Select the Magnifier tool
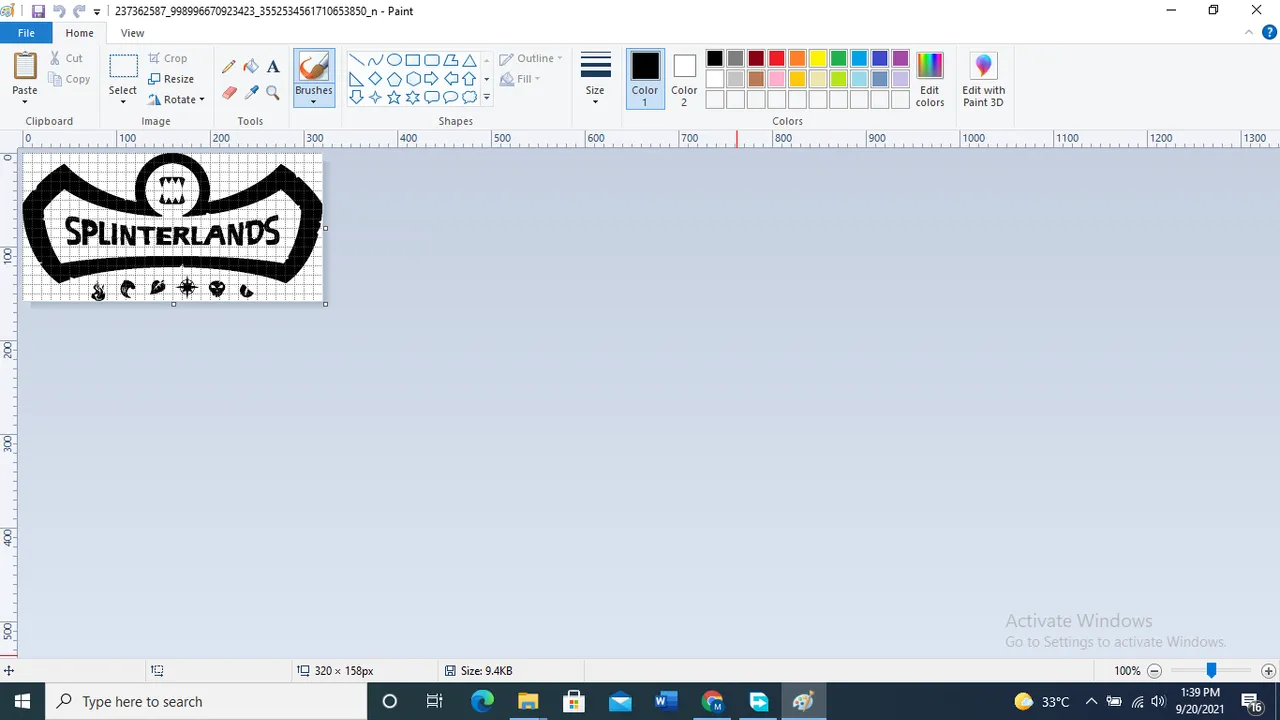The width and height of the screenshot is (1280, 720). [x=273, y=92]
